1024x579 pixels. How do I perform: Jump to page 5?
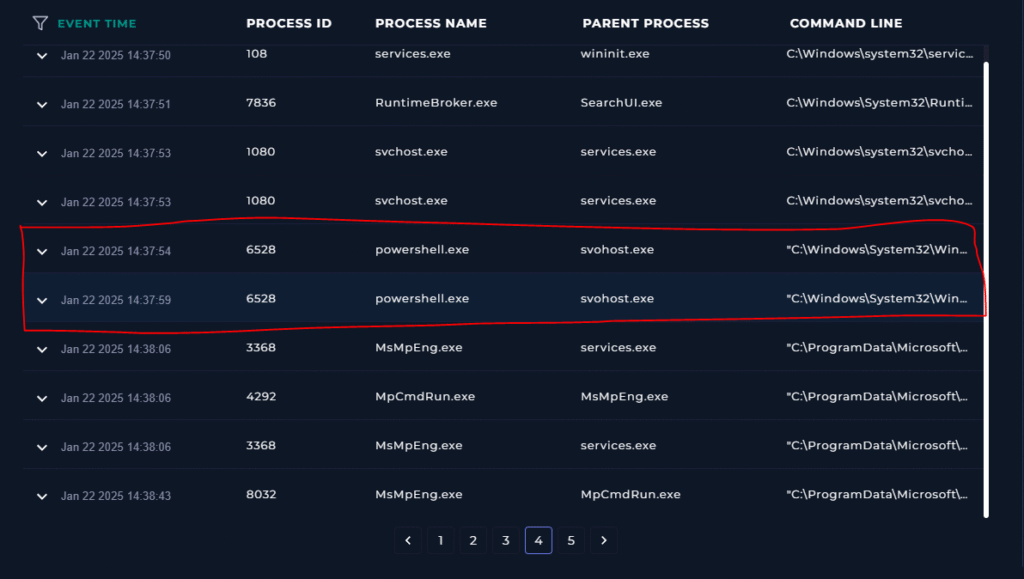(571, 540)
